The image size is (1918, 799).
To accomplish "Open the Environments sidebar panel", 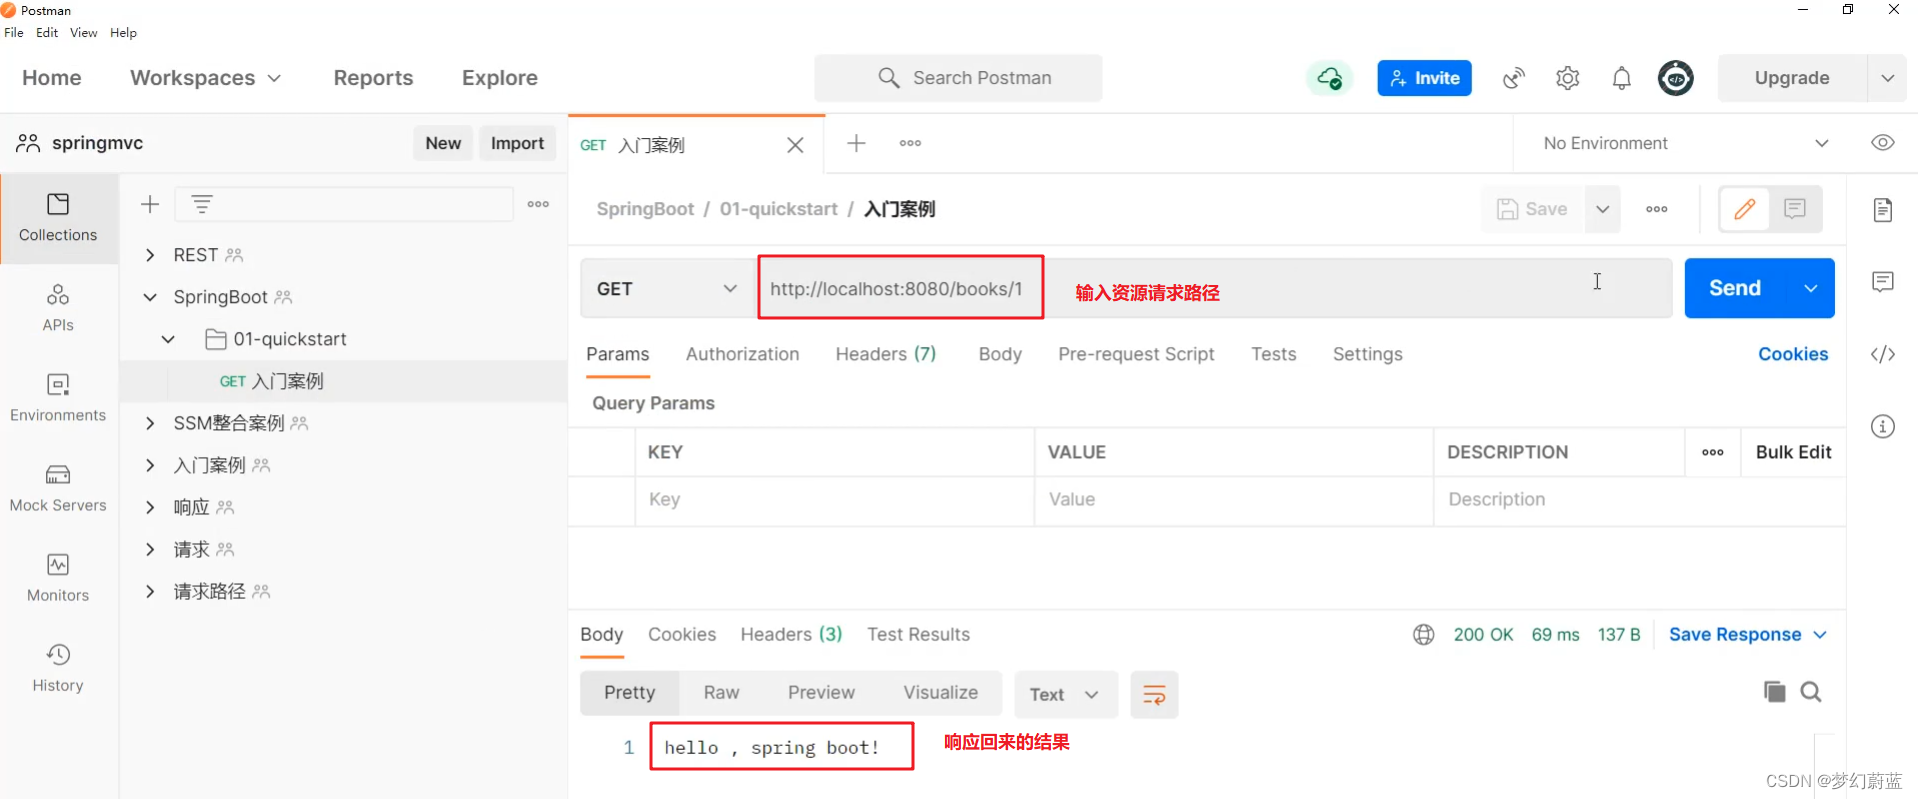I will click(58, 398).
